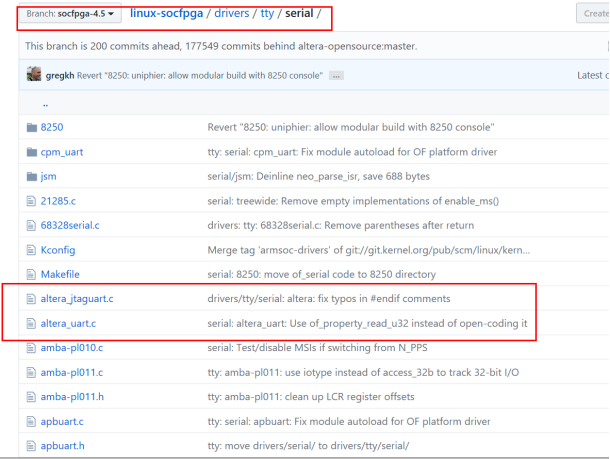Open move drivers/serial/ to drivers/tty/serial/ commit
610x459 pixels.
pyautogui.click(x=308, y=446)
